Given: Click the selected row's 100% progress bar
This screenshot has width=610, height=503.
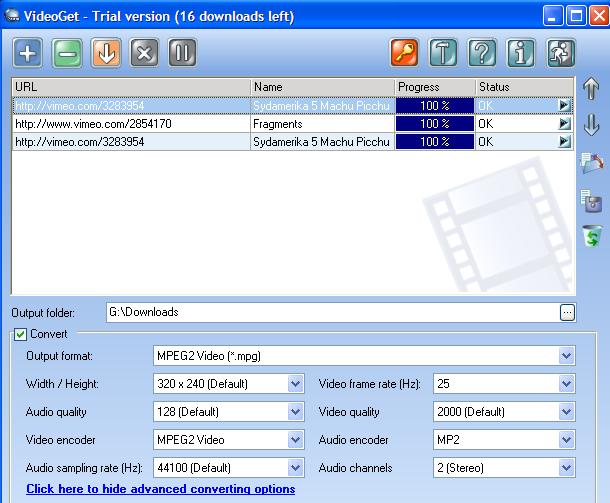Looking at the screenshot, I should 435,105.
